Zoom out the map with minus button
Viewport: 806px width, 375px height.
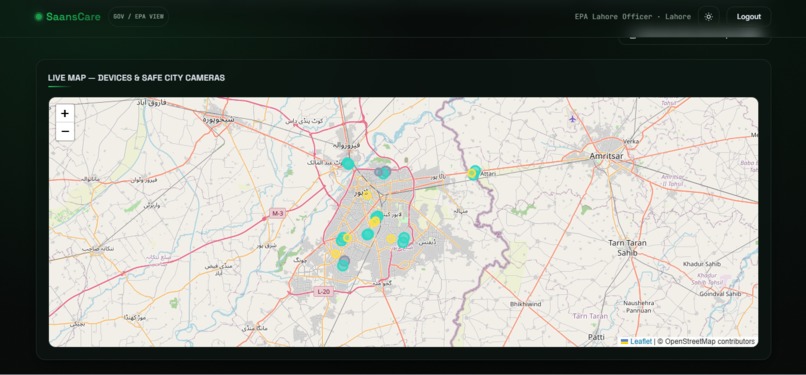tap(65, 132)
